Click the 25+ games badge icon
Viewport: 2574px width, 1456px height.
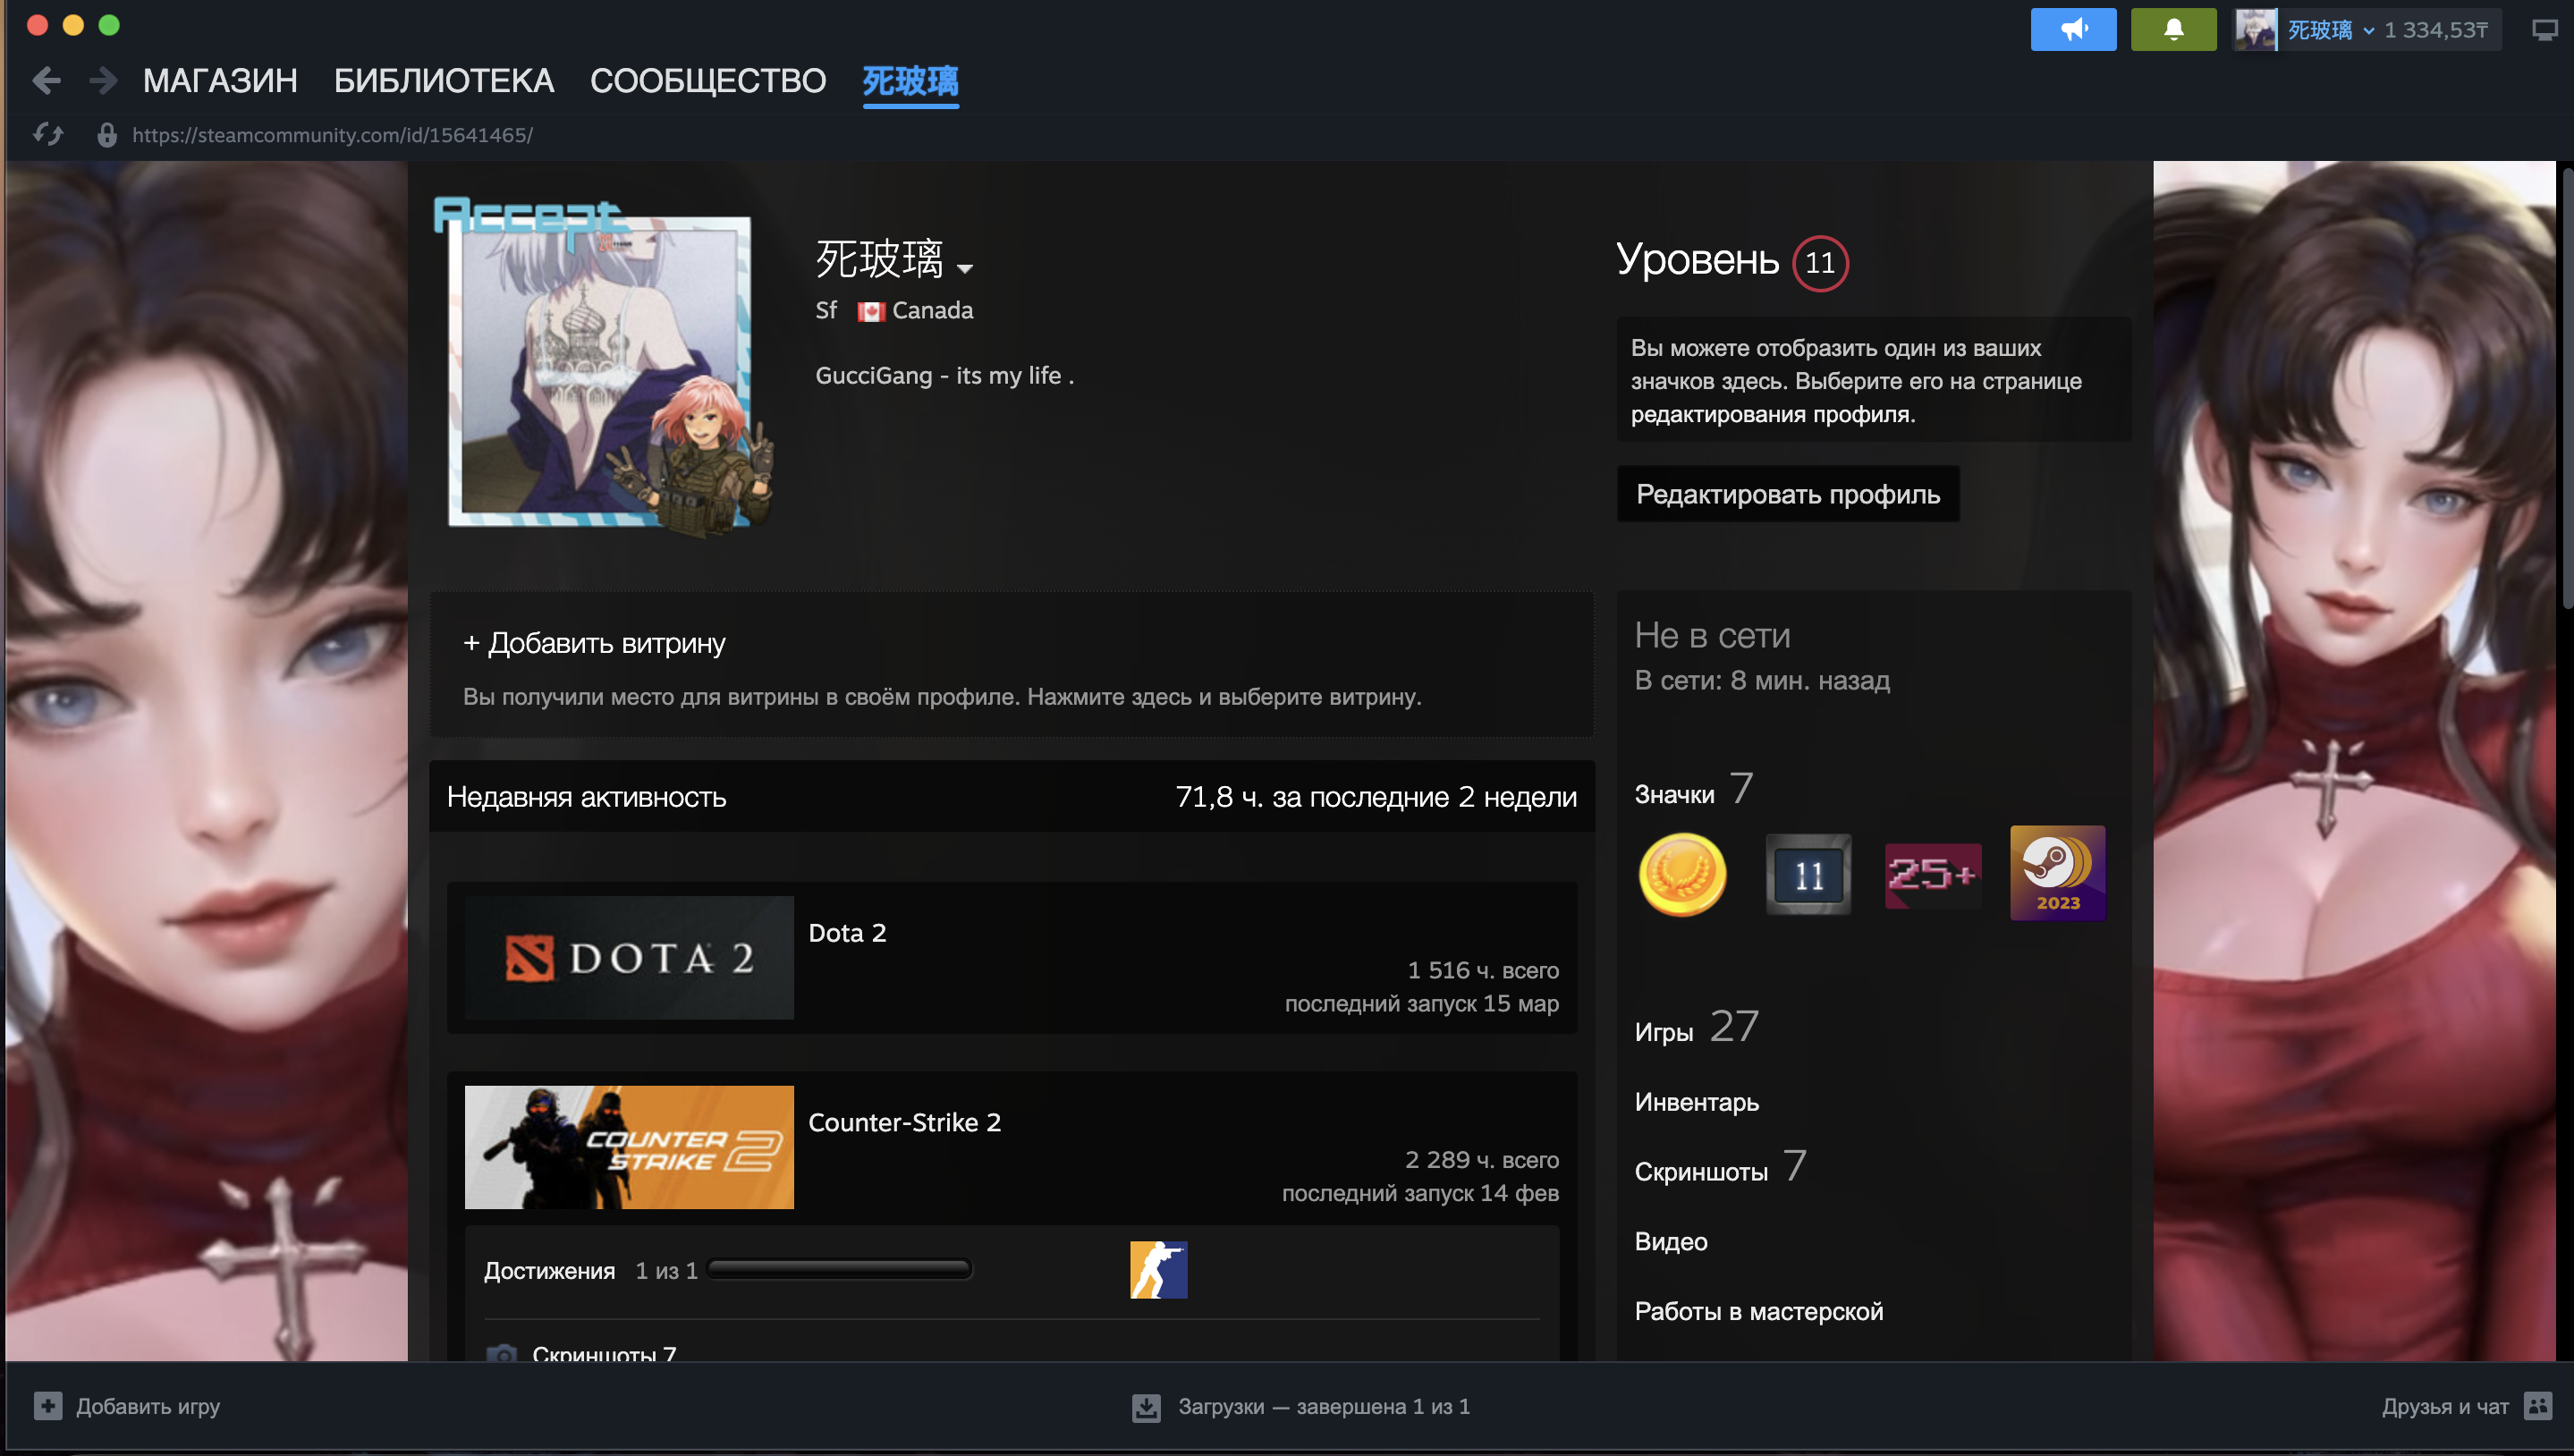click(x=1932, y=875)
